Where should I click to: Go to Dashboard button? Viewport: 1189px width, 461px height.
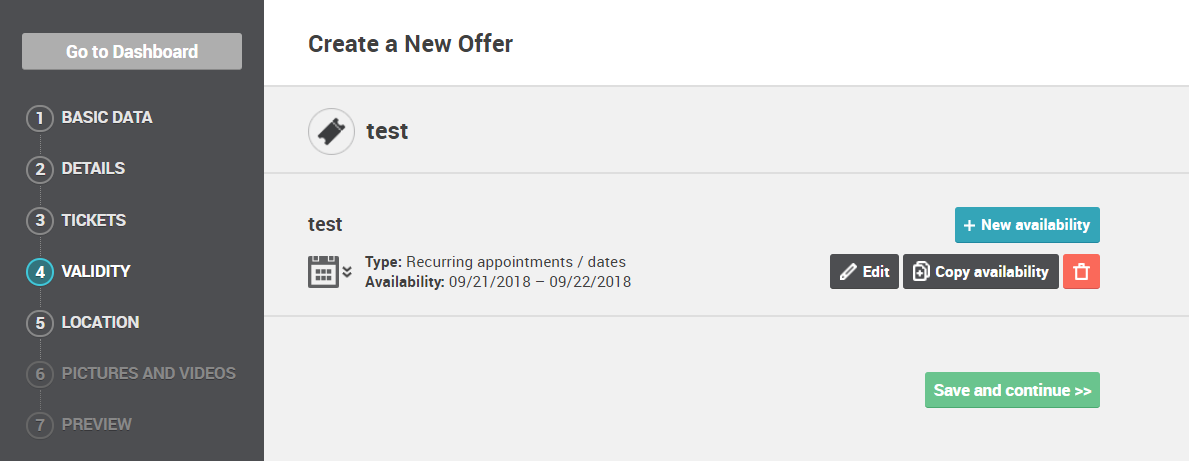tap(132, 52)
